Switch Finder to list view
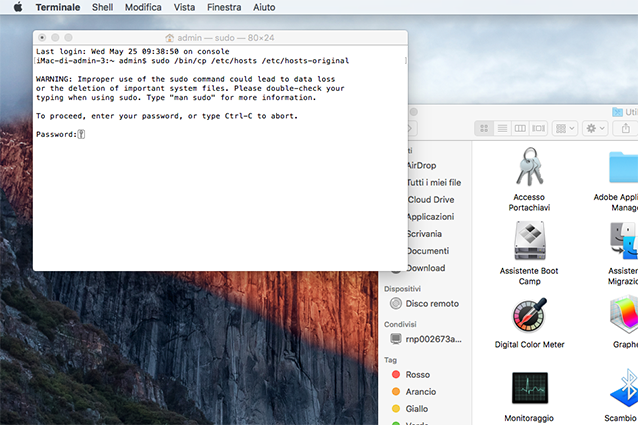This screenshot has height=425, width=638. [502, 129]
